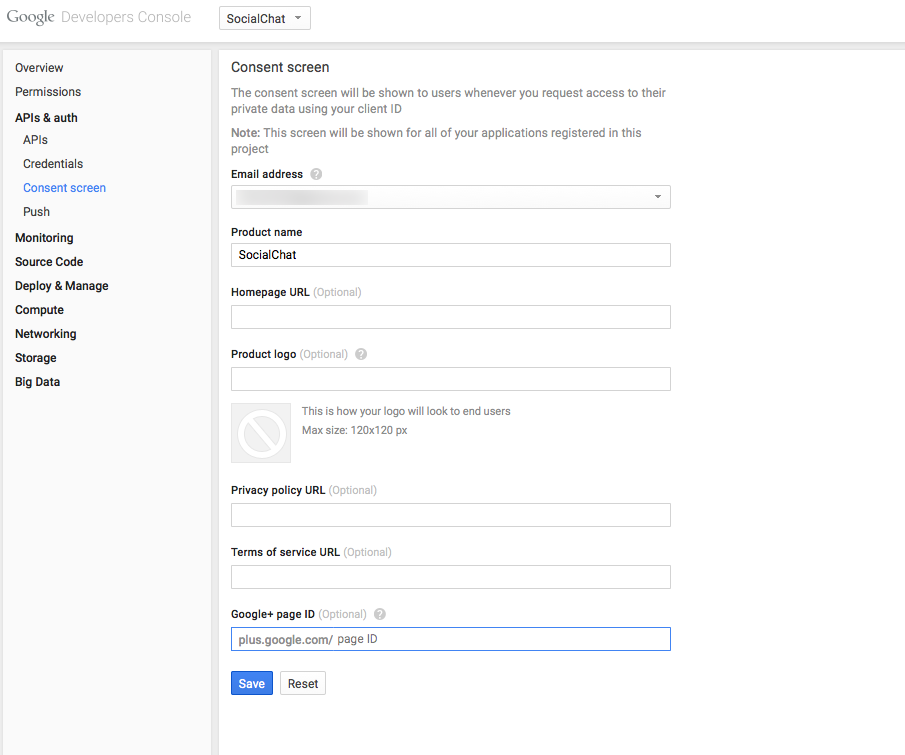The width and height of the screenshot is (905, 755).
Task: Select Credentials in the sidebar
Action: point(53,163)
